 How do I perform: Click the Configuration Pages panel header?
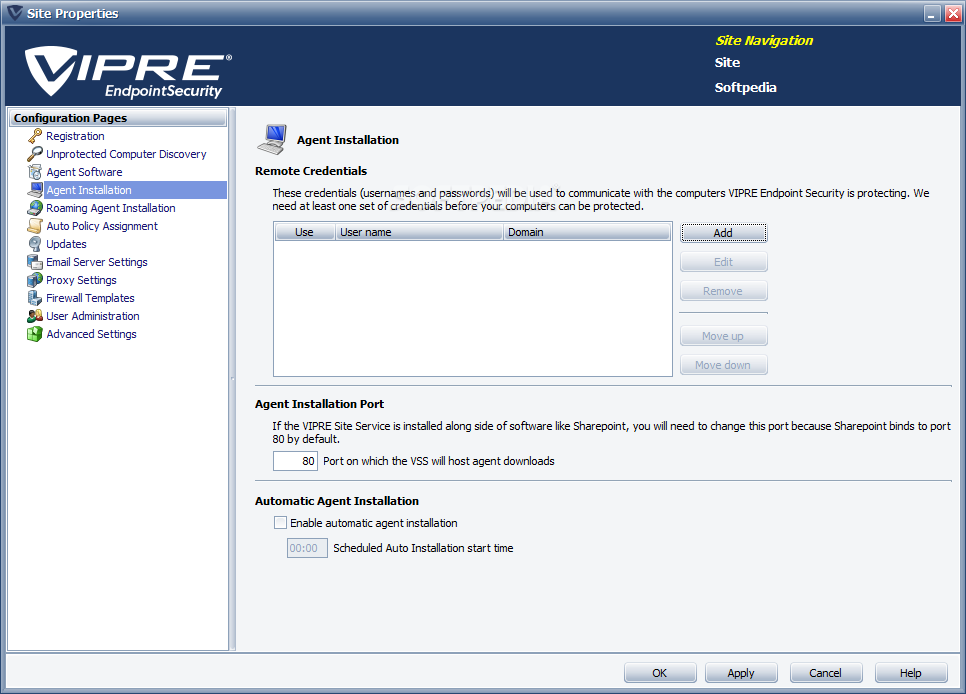pos(118,118)
